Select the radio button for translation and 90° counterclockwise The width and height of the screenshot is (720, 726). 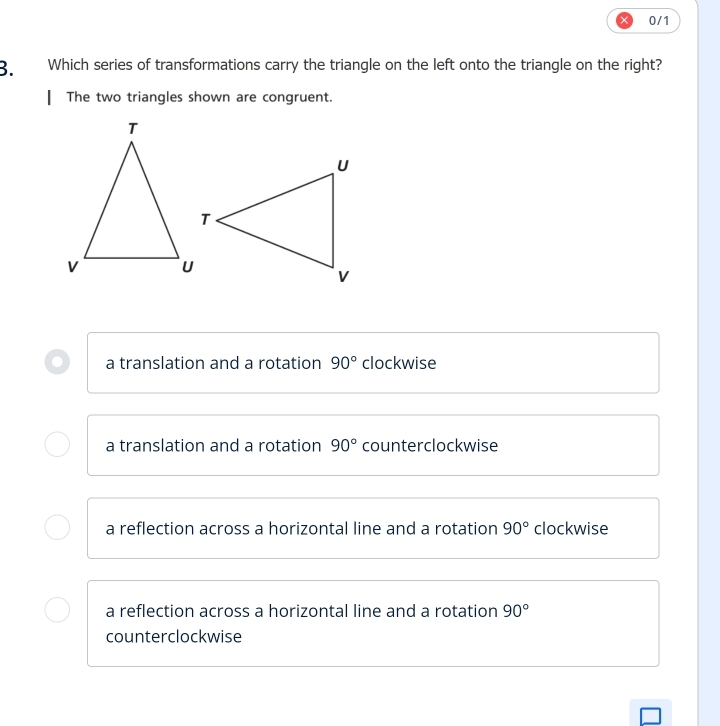point(58,445)
